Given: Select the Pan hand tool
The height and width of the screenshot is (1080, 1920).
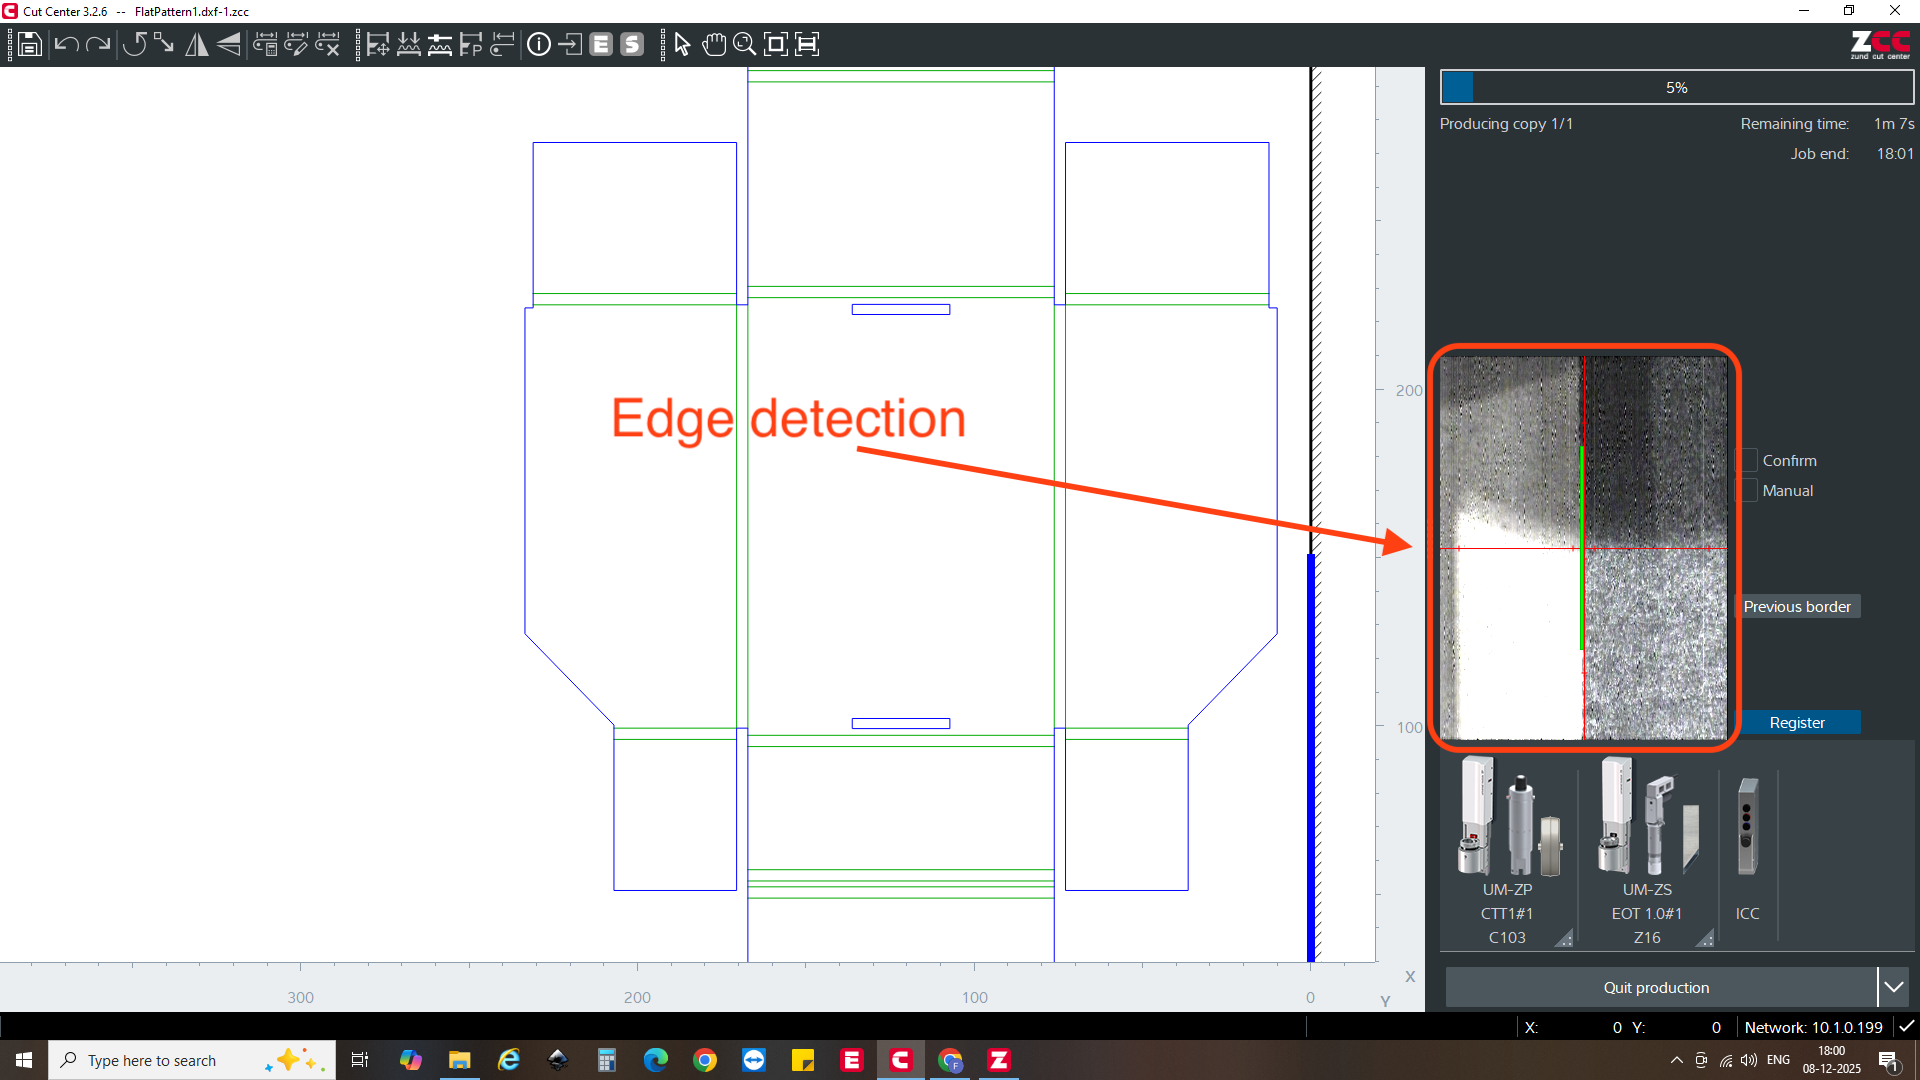Looking at the screenshot, I should pyautogui.click(x=714, y=44).
